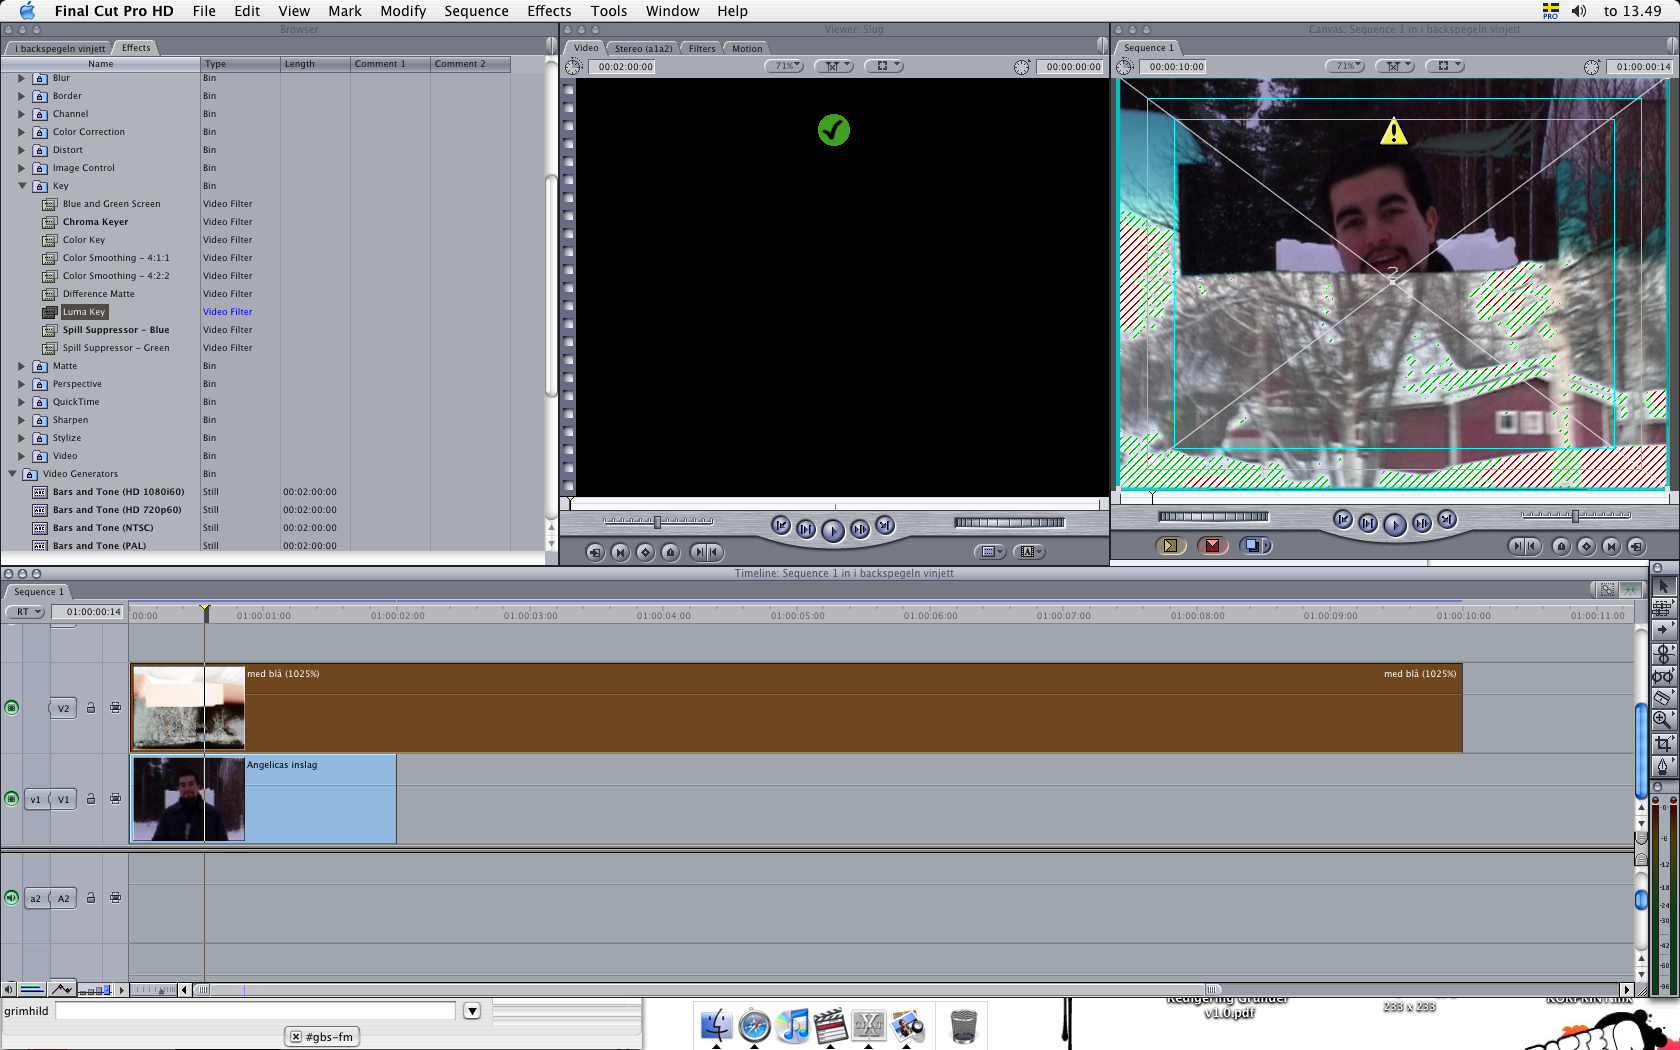Viewport: 1680px width, 1050px height.
Task: Click the yellow Insert edit button in Canvas
Action: coord(1170,545)
